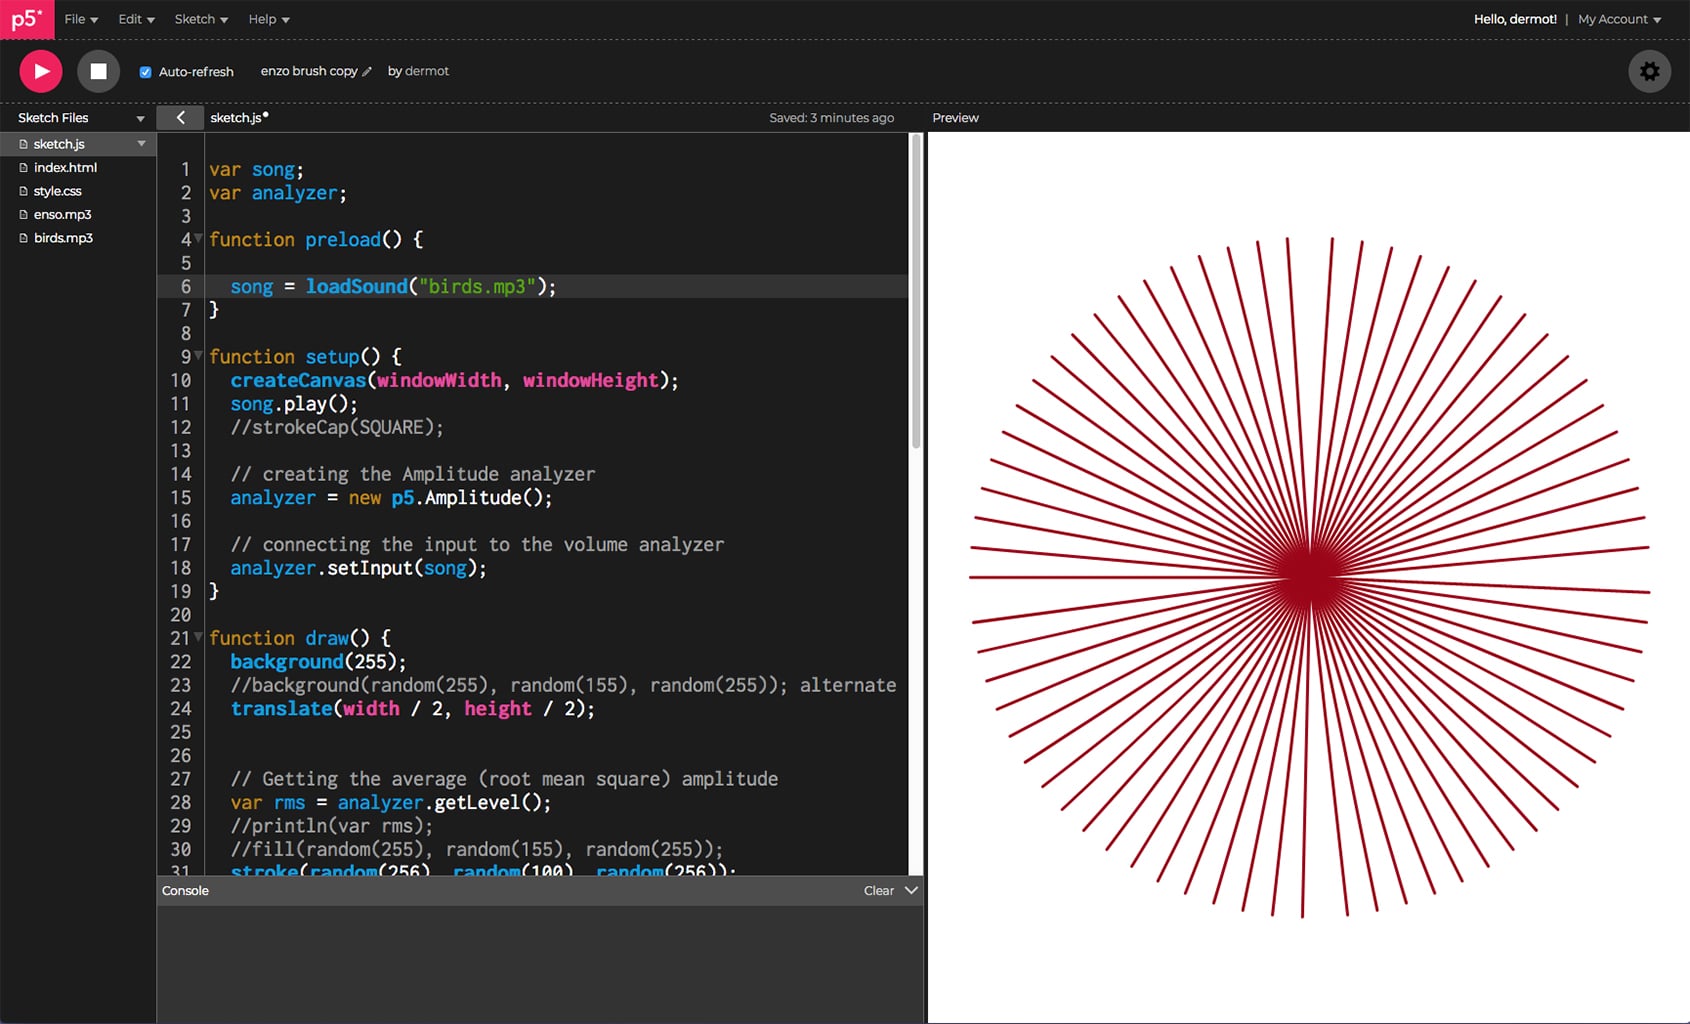The width and height of the screenshot is (1690, 1024).
Task: Fold the preload function at line 4
Action: pyautogui.click(x=198, y=238)
